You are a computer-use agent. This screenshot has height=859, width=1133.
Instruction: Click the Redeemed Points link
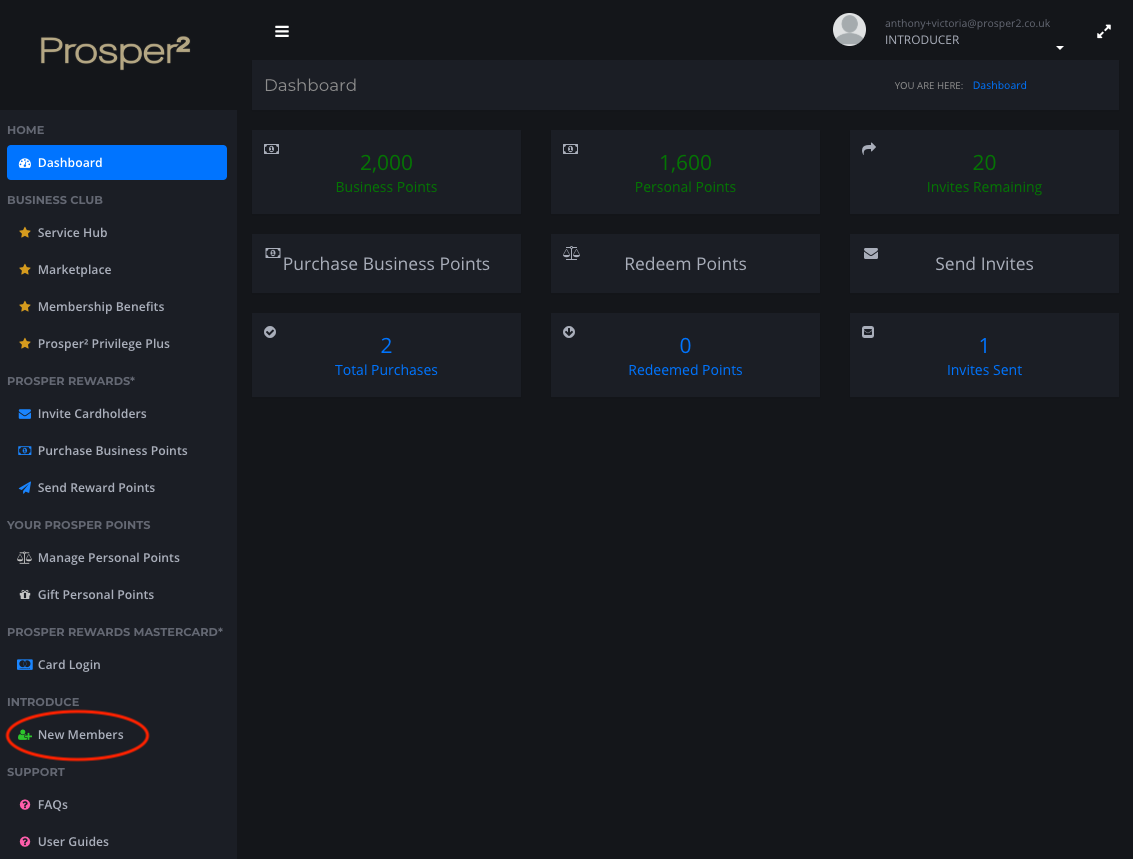[x=685, y=370]
